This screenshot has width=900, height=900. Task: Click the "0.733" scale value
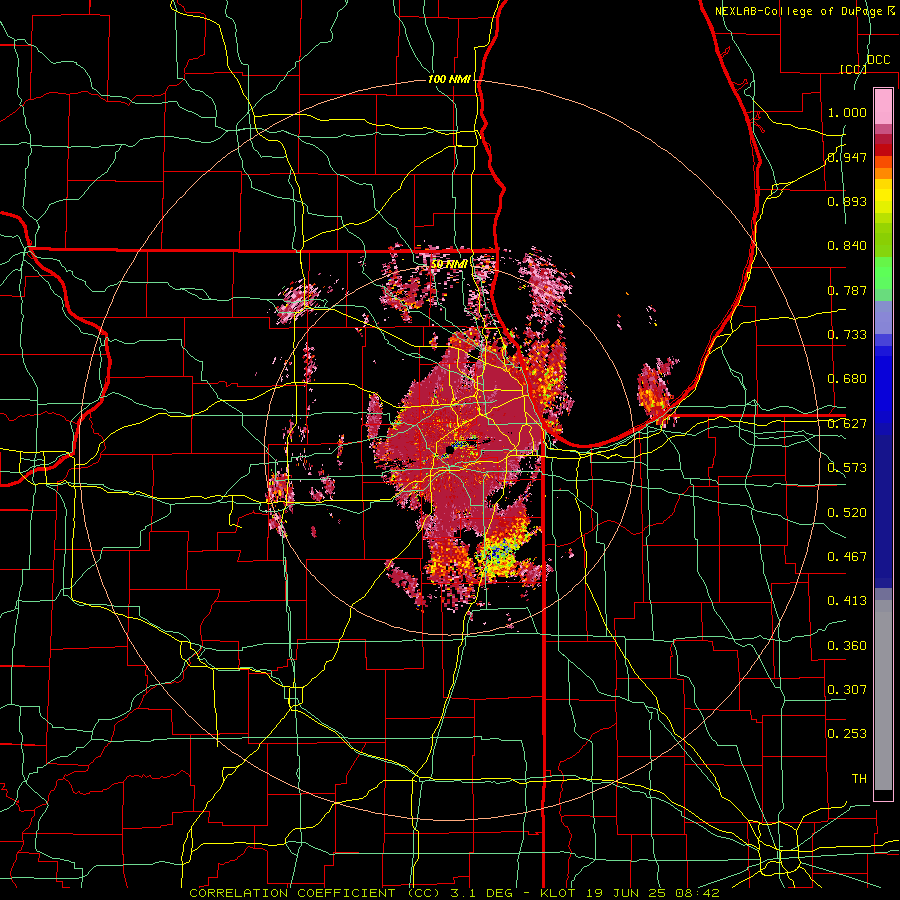click(x=847, y=335)
